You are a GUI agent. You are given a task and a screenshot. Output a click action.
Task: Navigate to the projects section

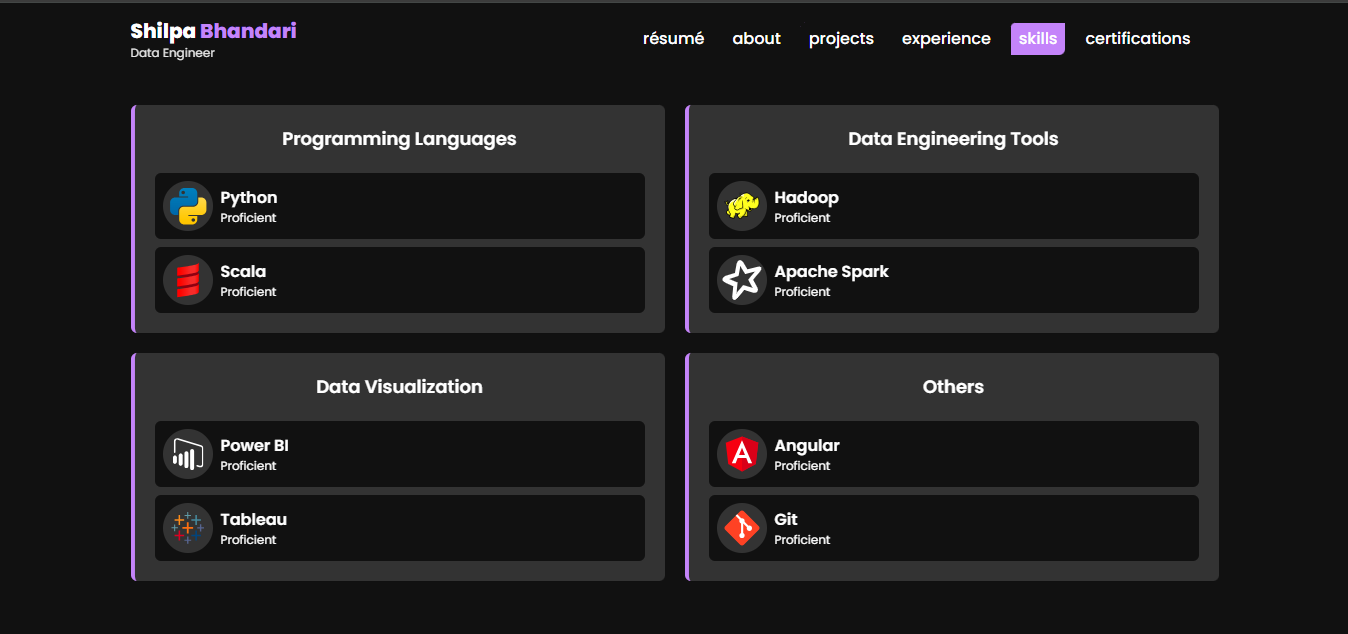click(841, 39)
